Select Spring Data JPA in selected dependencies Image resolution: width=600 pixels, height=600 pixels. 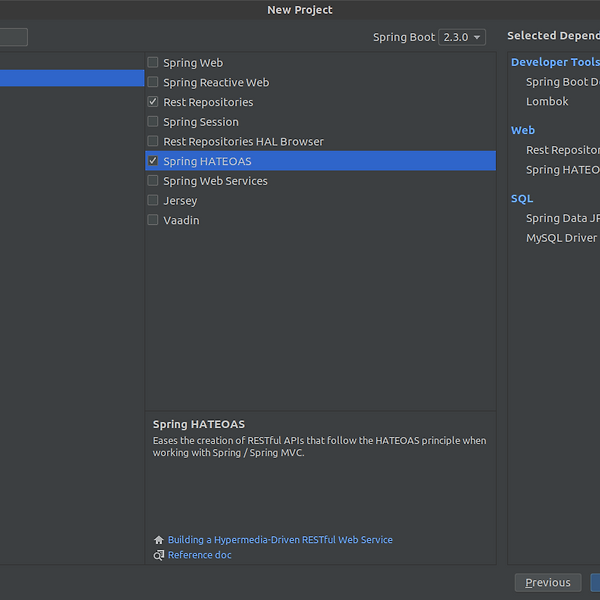[562, 218]
